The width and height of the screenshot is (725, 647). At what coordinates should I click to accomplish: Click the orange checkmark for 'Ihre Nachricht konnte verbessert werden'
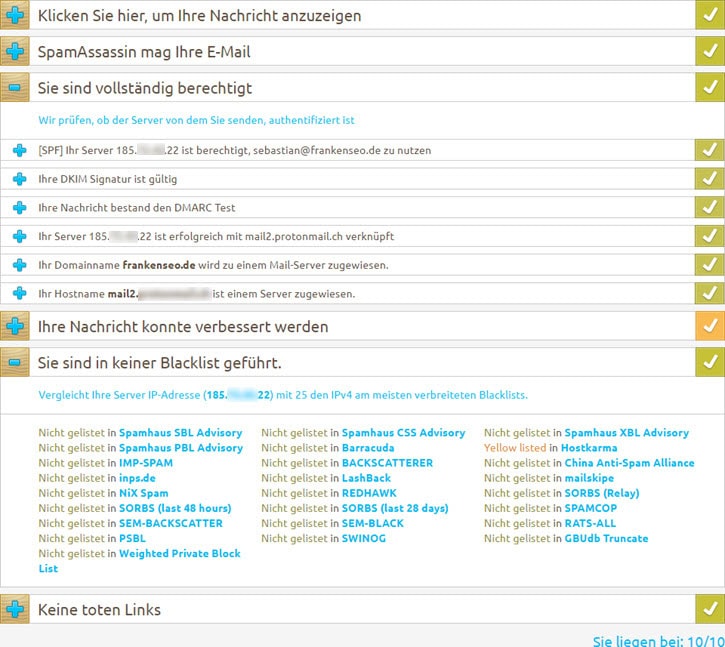coord(709,326)
